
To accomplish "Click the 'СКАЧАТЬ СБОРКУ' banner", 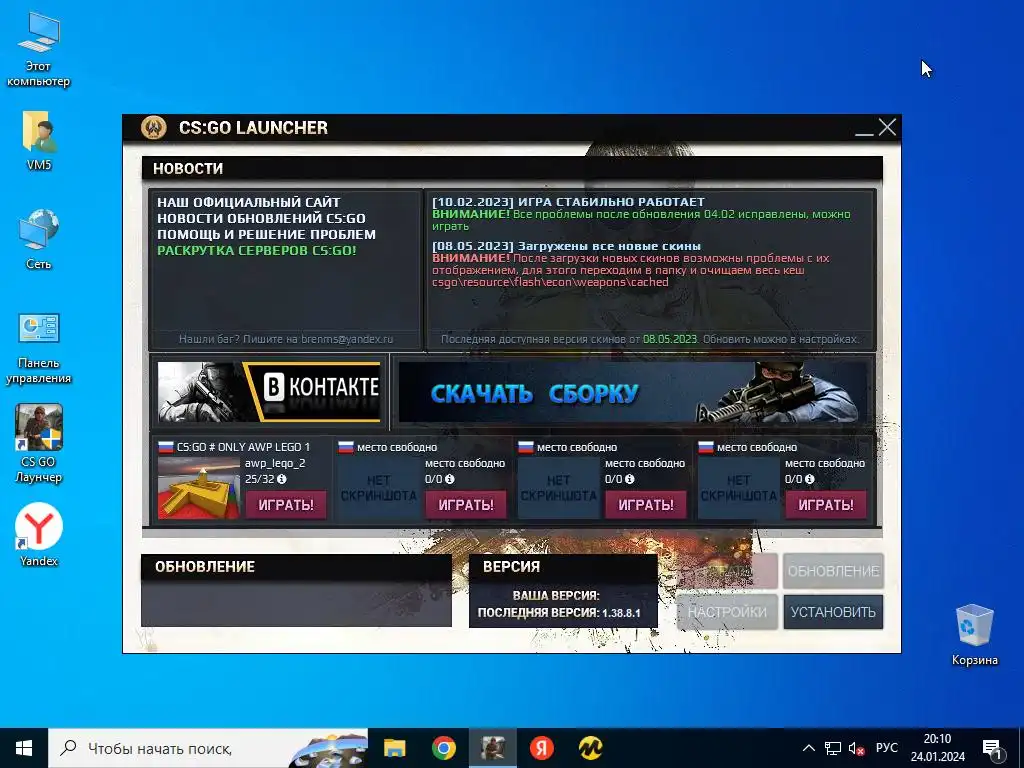I will 633,392.
